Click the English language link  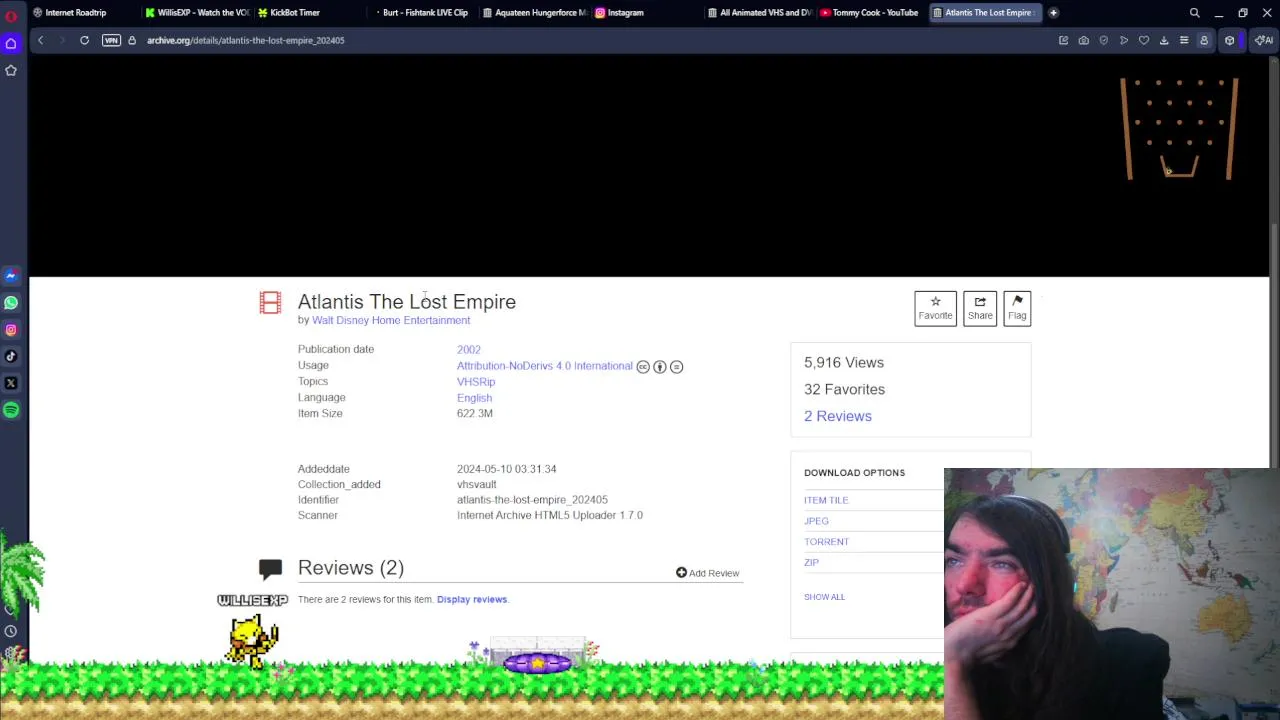tap(474, 398)
